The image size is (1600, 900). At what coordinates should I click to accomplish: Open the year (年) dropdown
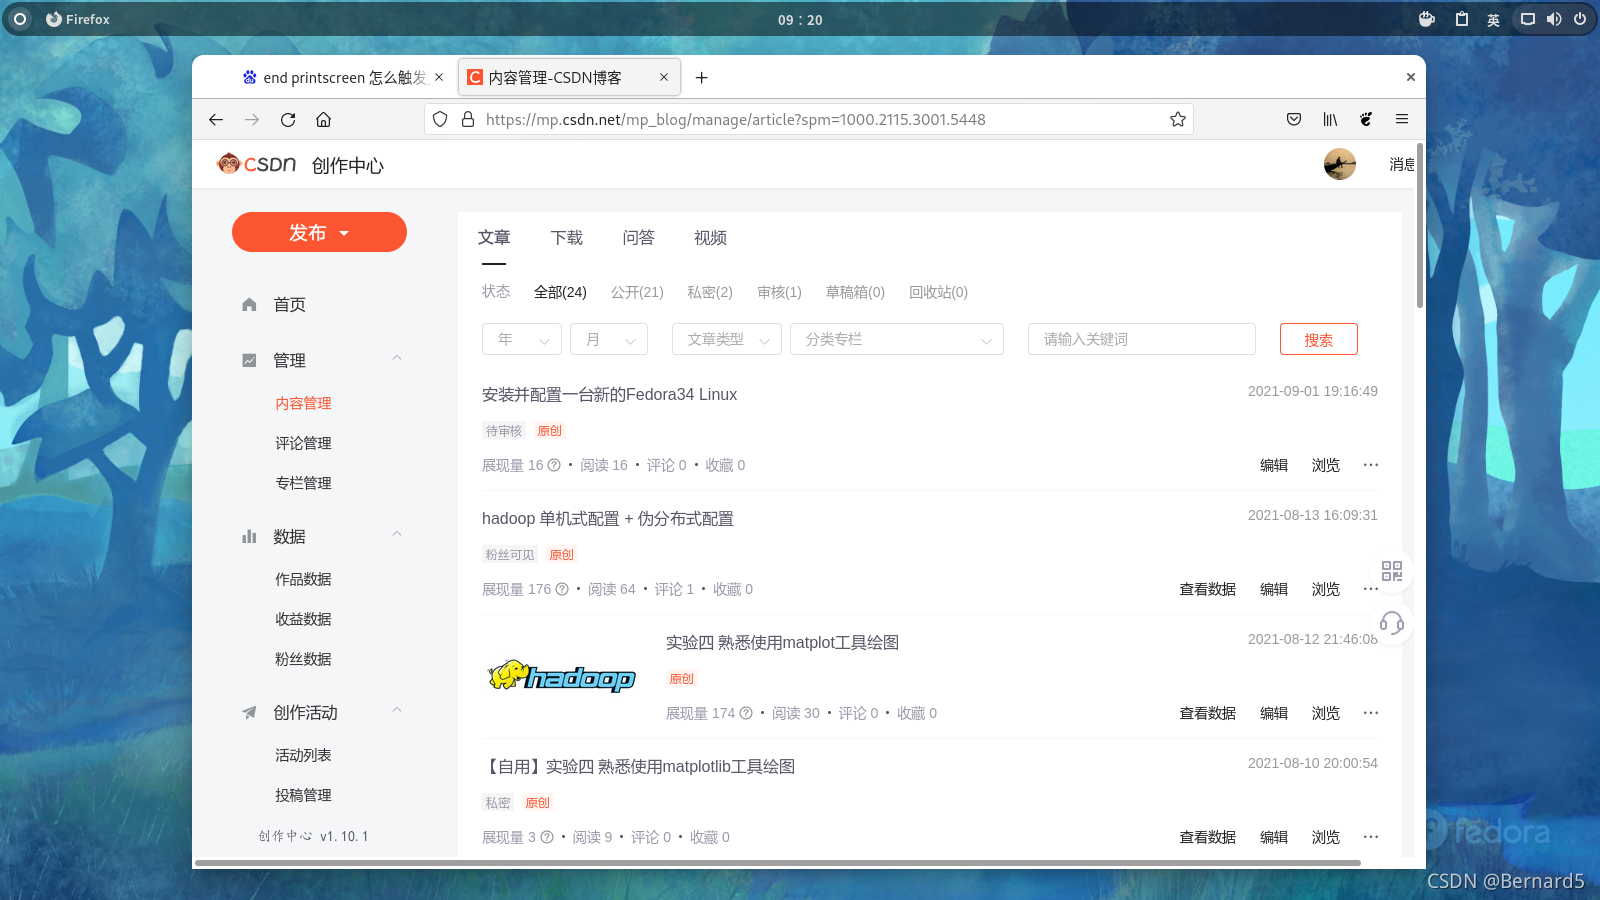point(522,339)
